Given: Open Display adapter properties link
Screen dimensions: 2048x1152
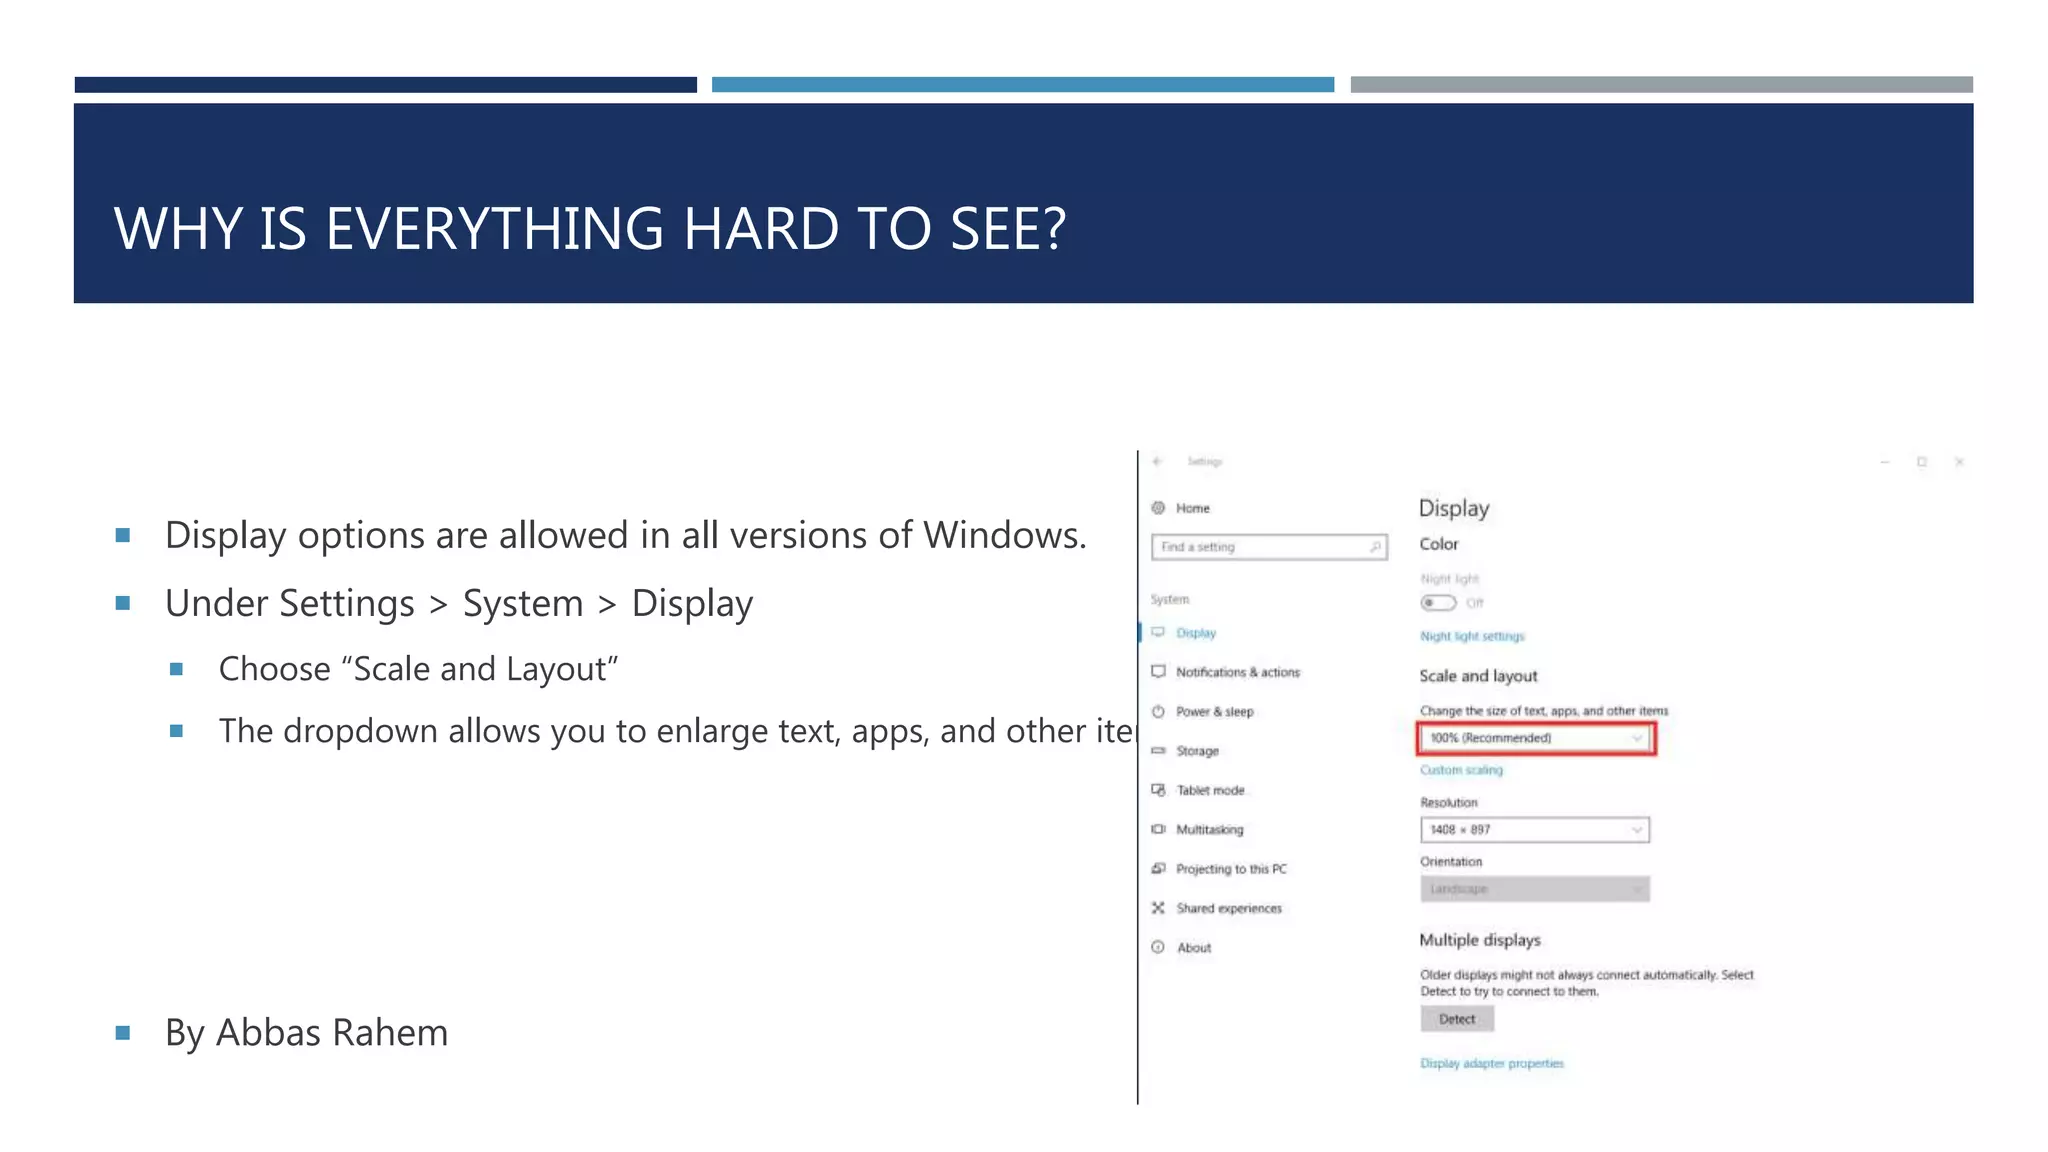Looking at the screenshot, I should [1492, 1063].
